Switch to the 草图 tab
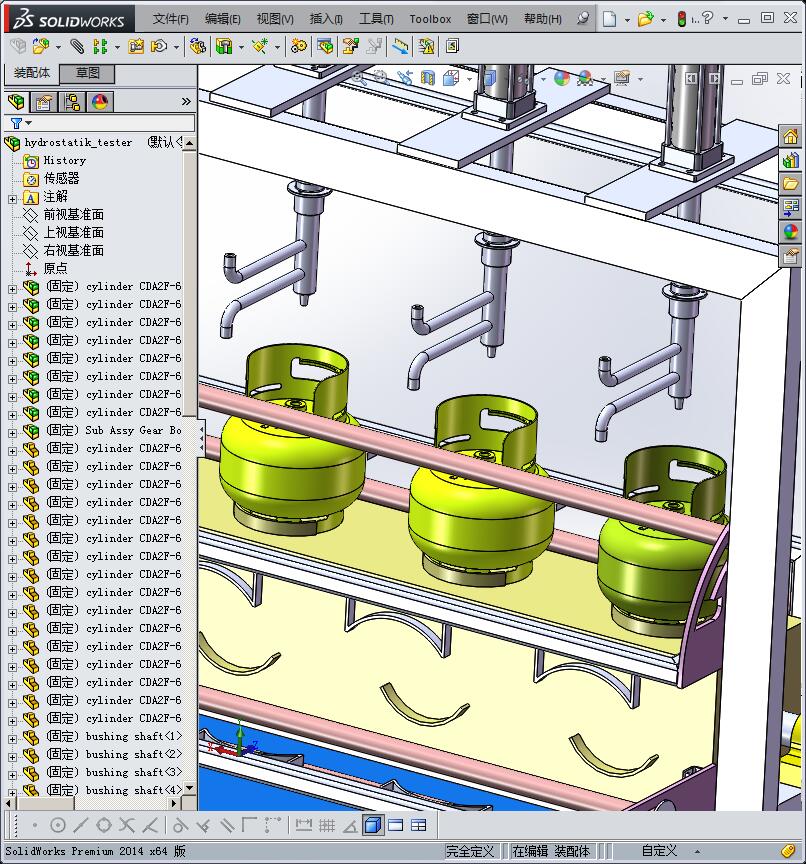Image resolution: width=806 pixels, height=864 pixels. pos(88,74)
